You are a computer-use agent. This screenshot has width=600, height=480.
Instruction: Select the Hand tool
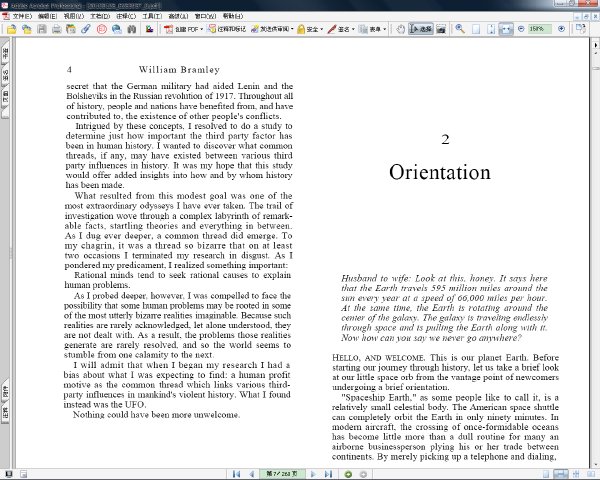click(x=400, y=29)
